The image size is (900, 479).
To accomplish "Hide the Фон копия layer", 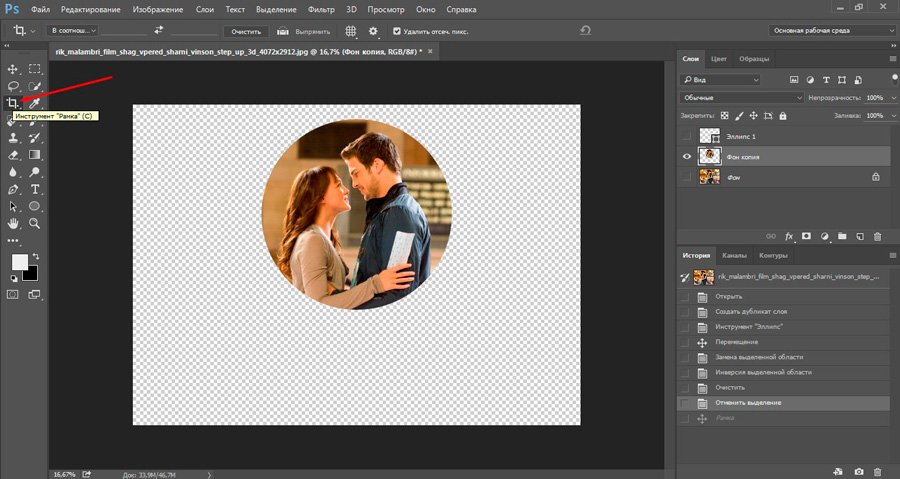I will coord(686,156).
